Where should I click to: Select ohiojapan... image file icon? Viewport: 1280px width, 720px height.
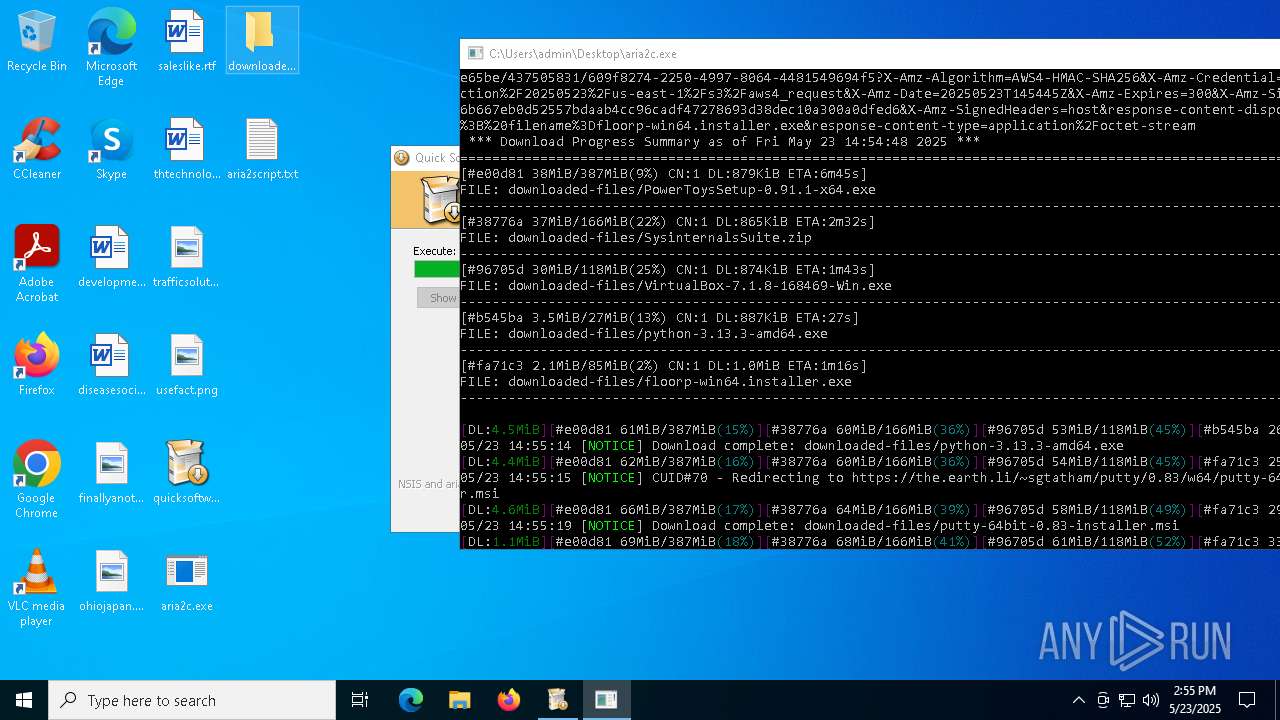point(111,582)
